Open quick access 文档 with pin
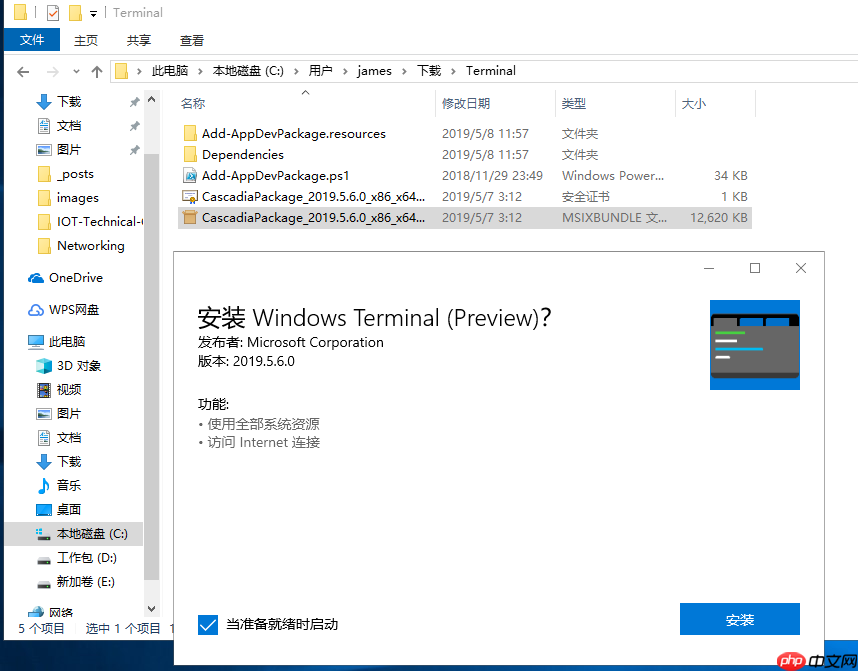Viewport: 858px width, 671px height. (69, 126)
